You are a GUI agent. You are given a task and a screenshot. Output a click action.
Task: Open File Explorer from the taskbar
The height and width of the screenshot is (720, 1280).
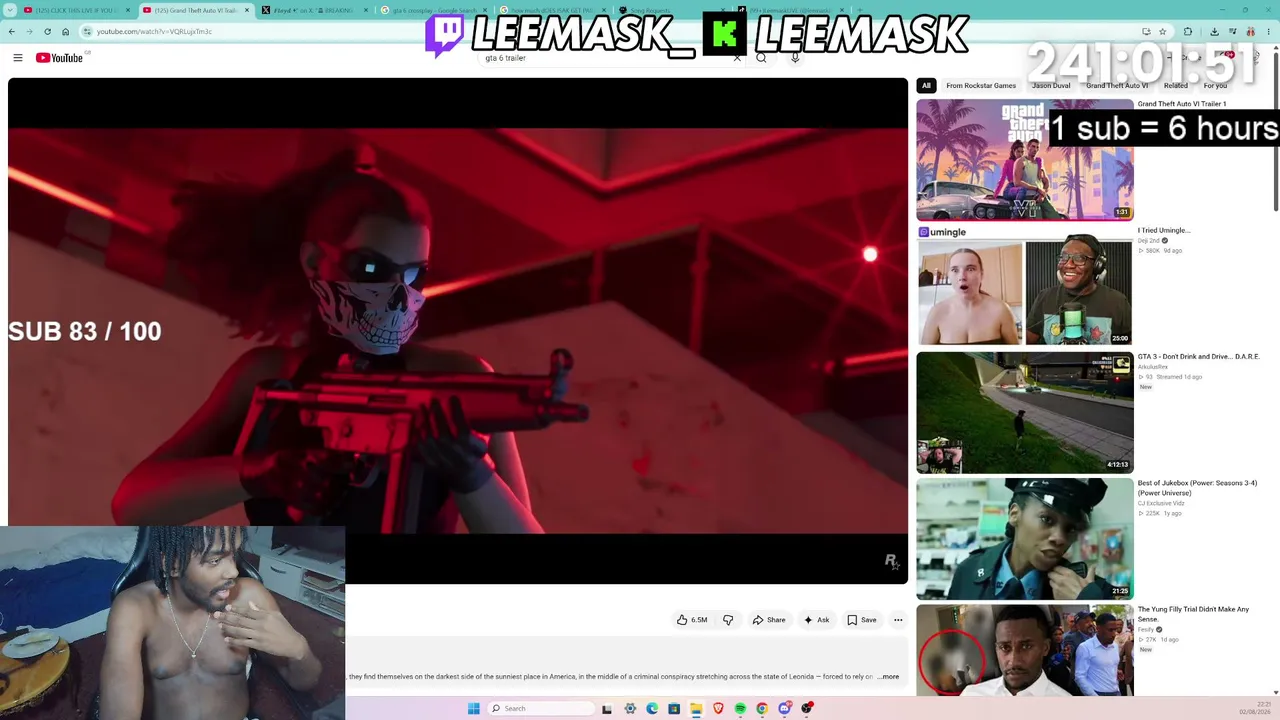click(696, 708)
